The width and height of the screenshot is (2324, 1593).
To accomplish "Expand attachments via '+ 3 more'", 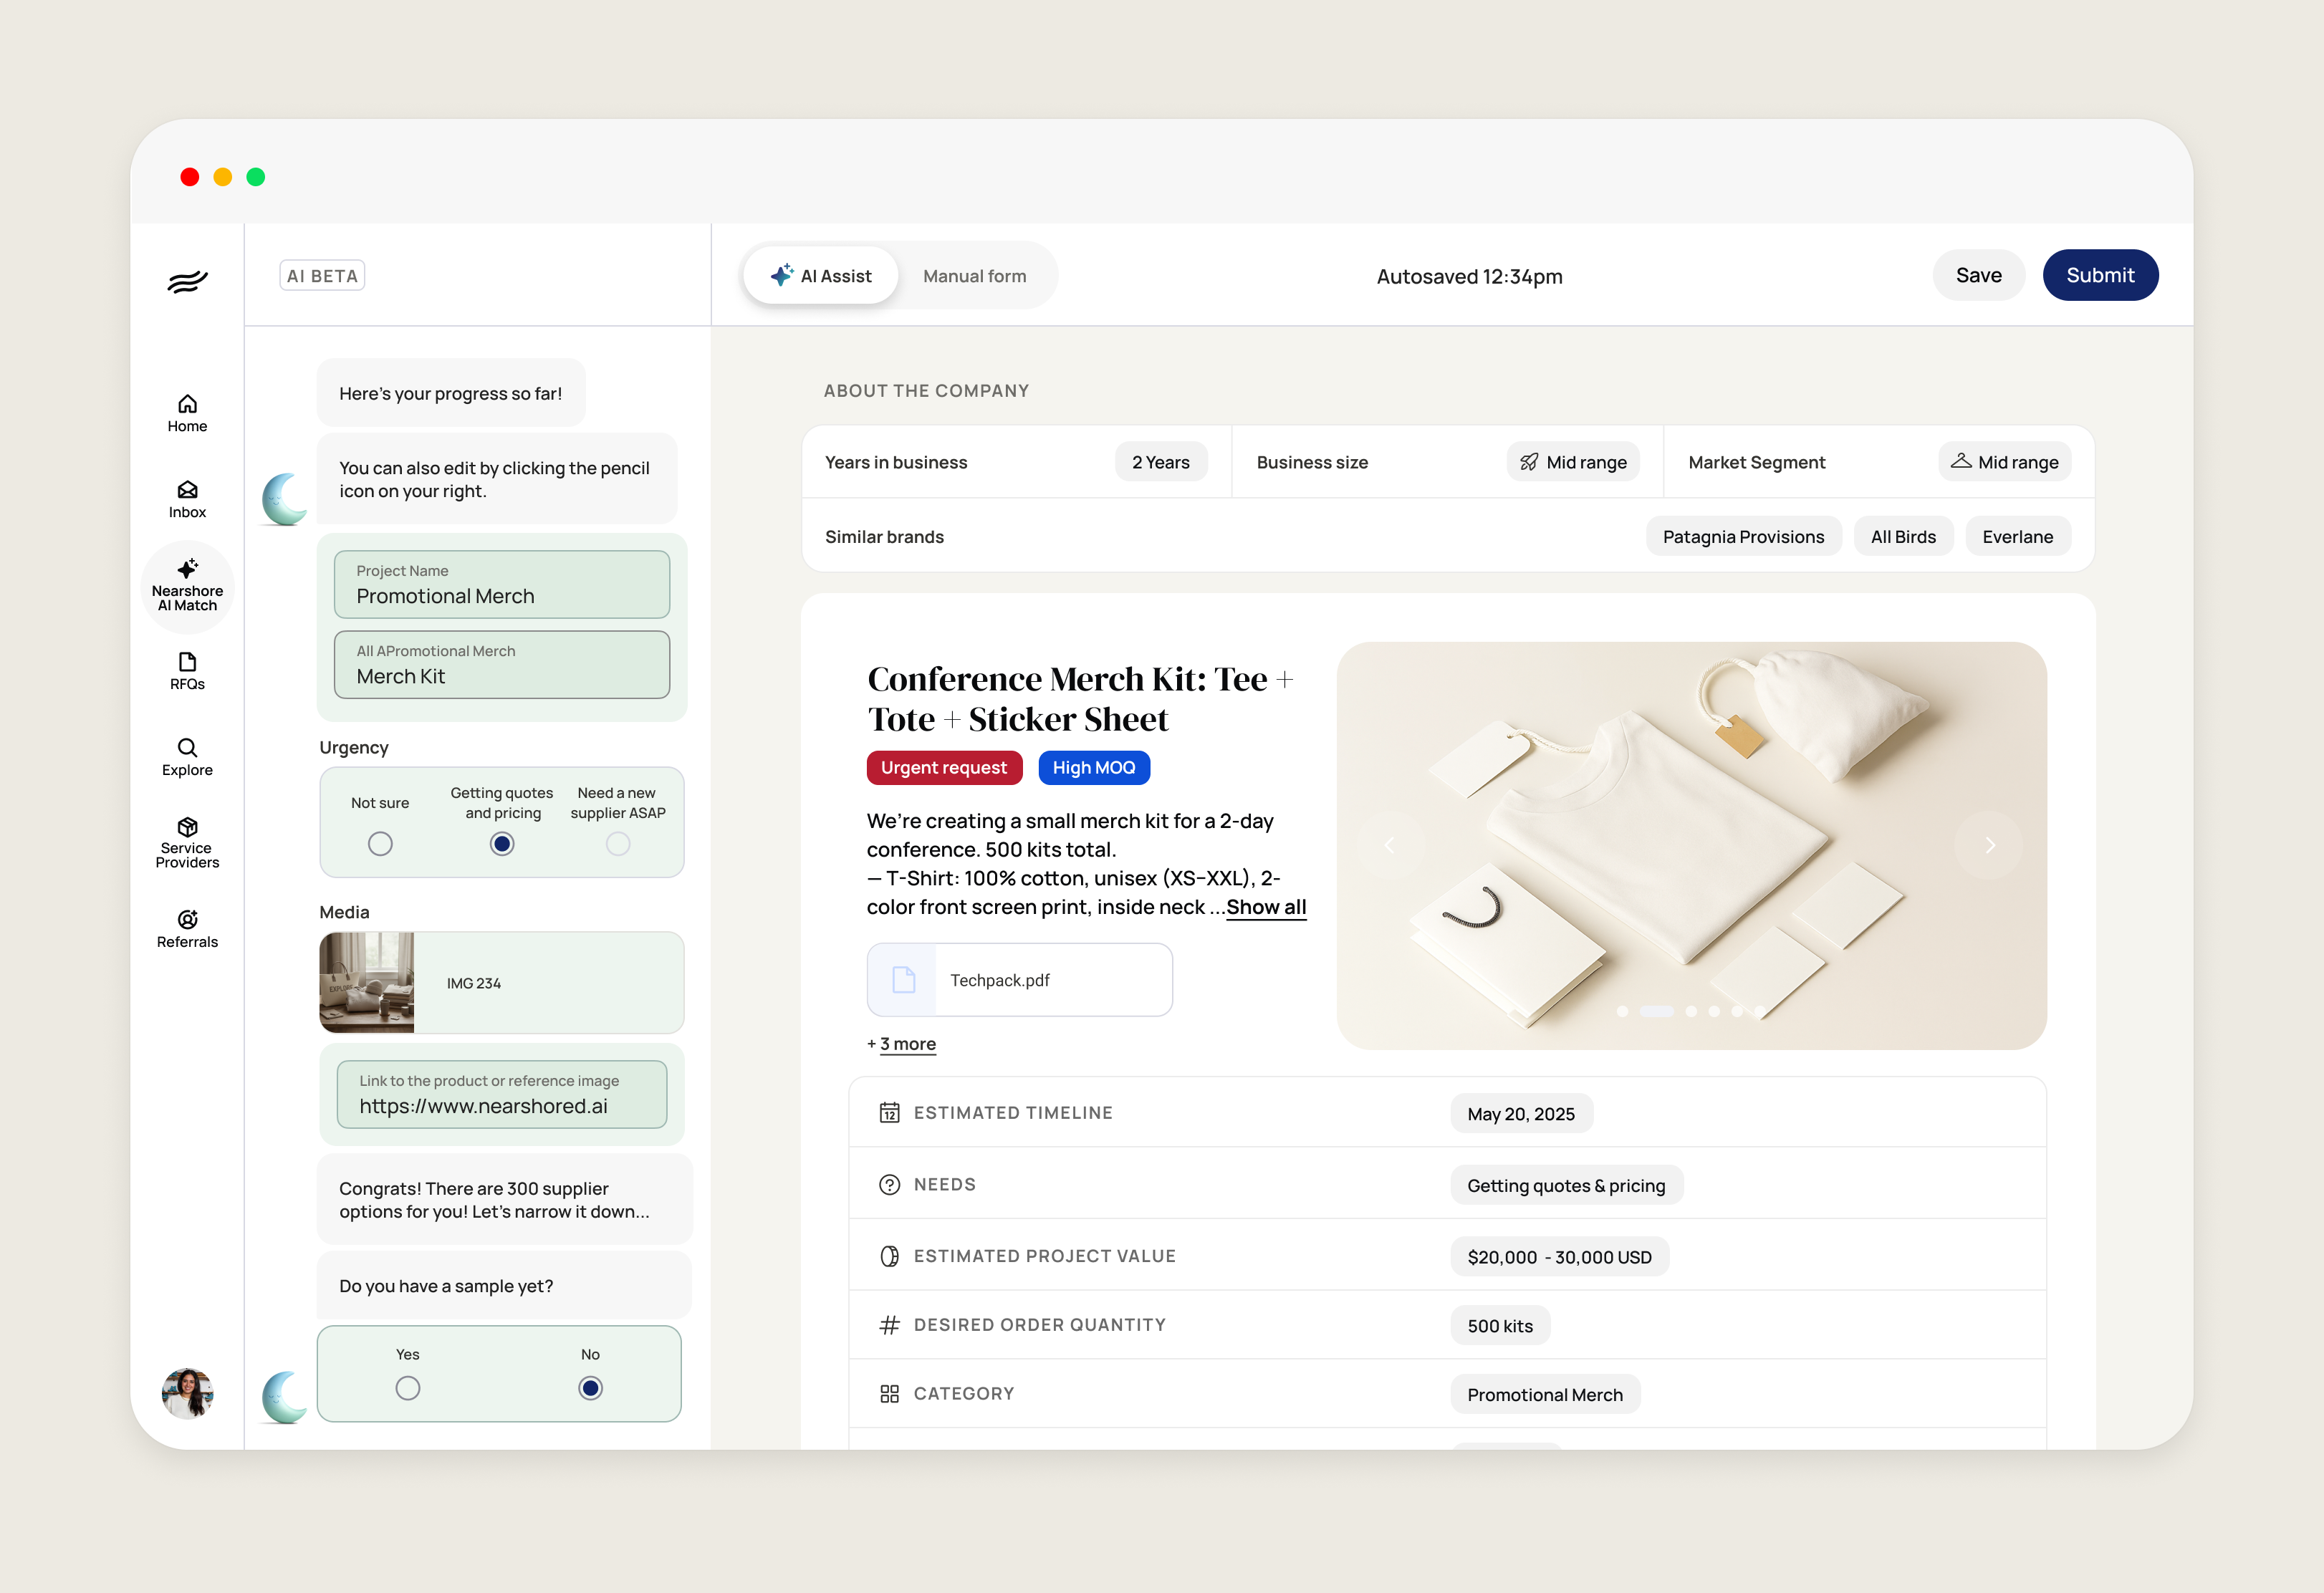I will pos(907,1044).
